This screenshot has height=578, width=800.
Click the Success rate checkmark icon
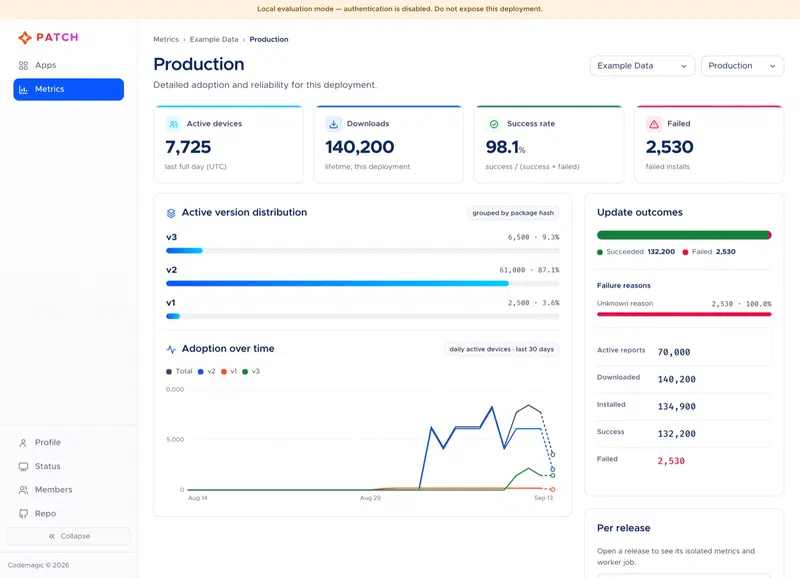click(x=494, y=124)
